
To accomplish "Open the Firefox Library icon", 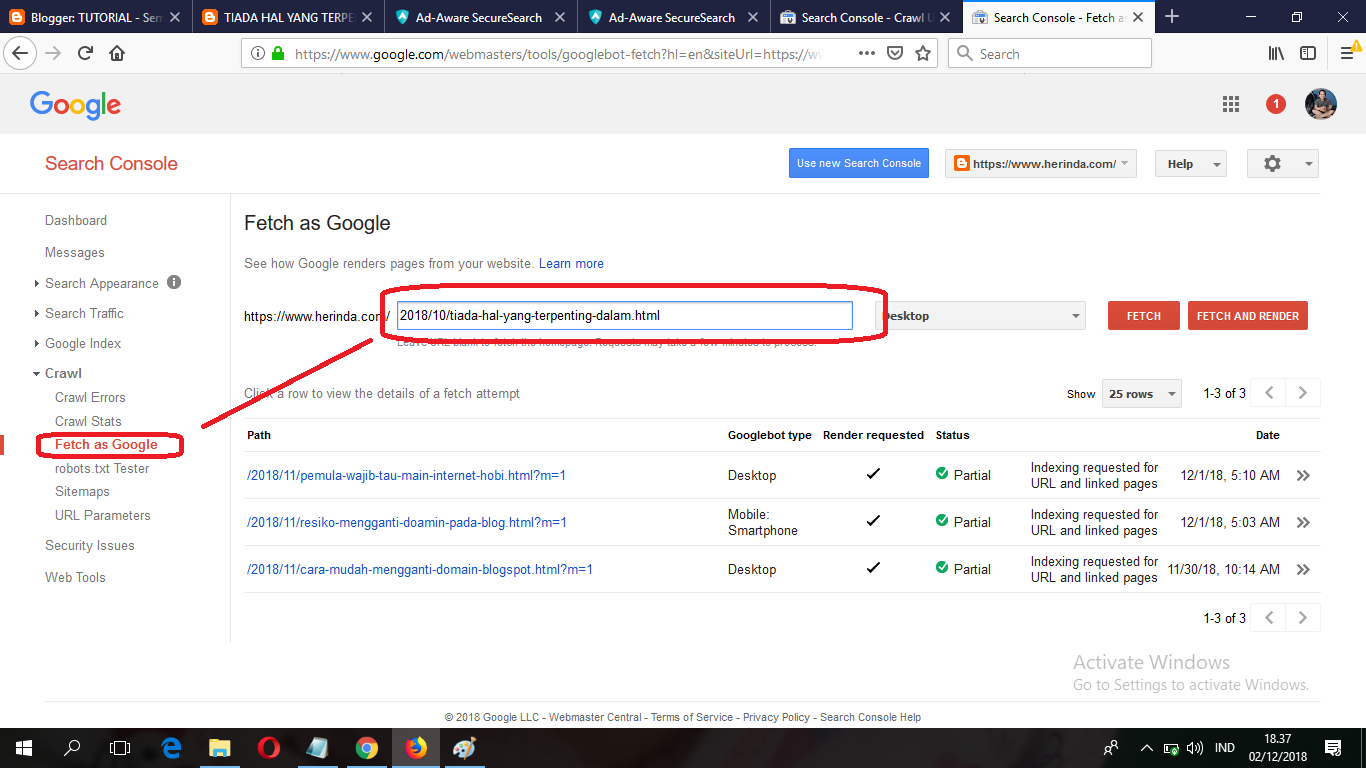I will pos(1276,54).
